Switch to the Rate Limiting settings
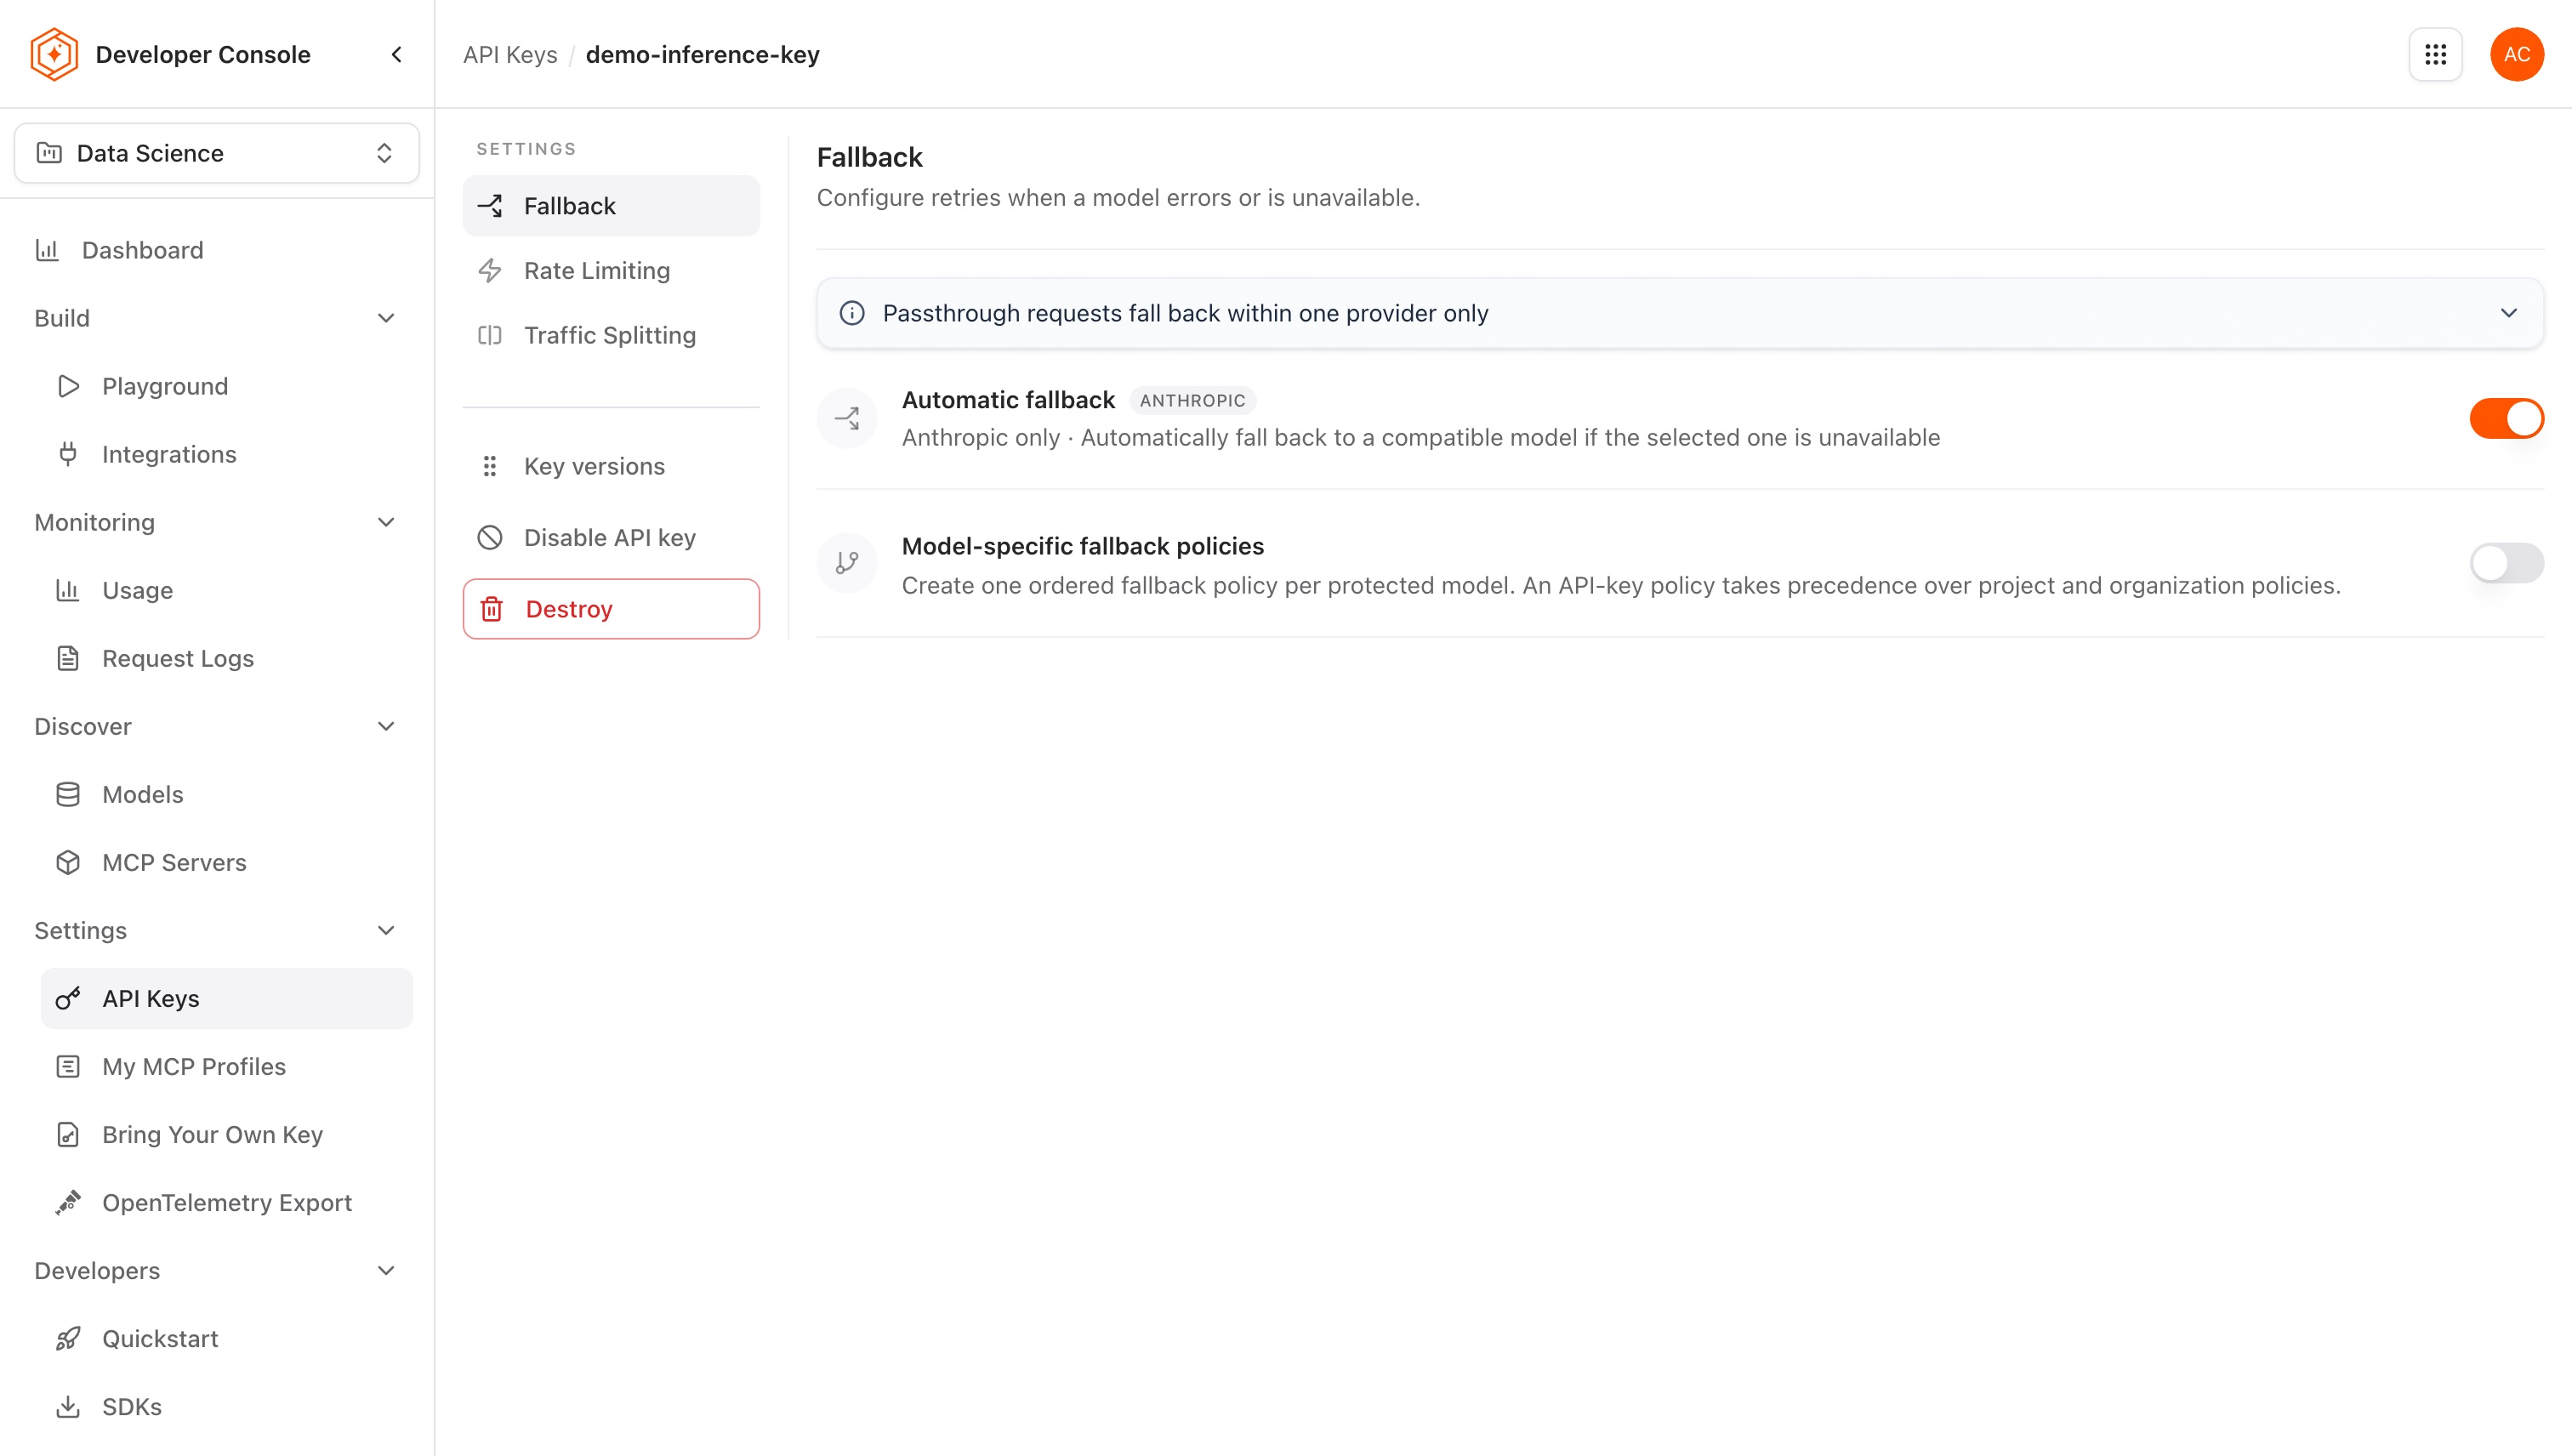2572x1456 pixels. 611,271
